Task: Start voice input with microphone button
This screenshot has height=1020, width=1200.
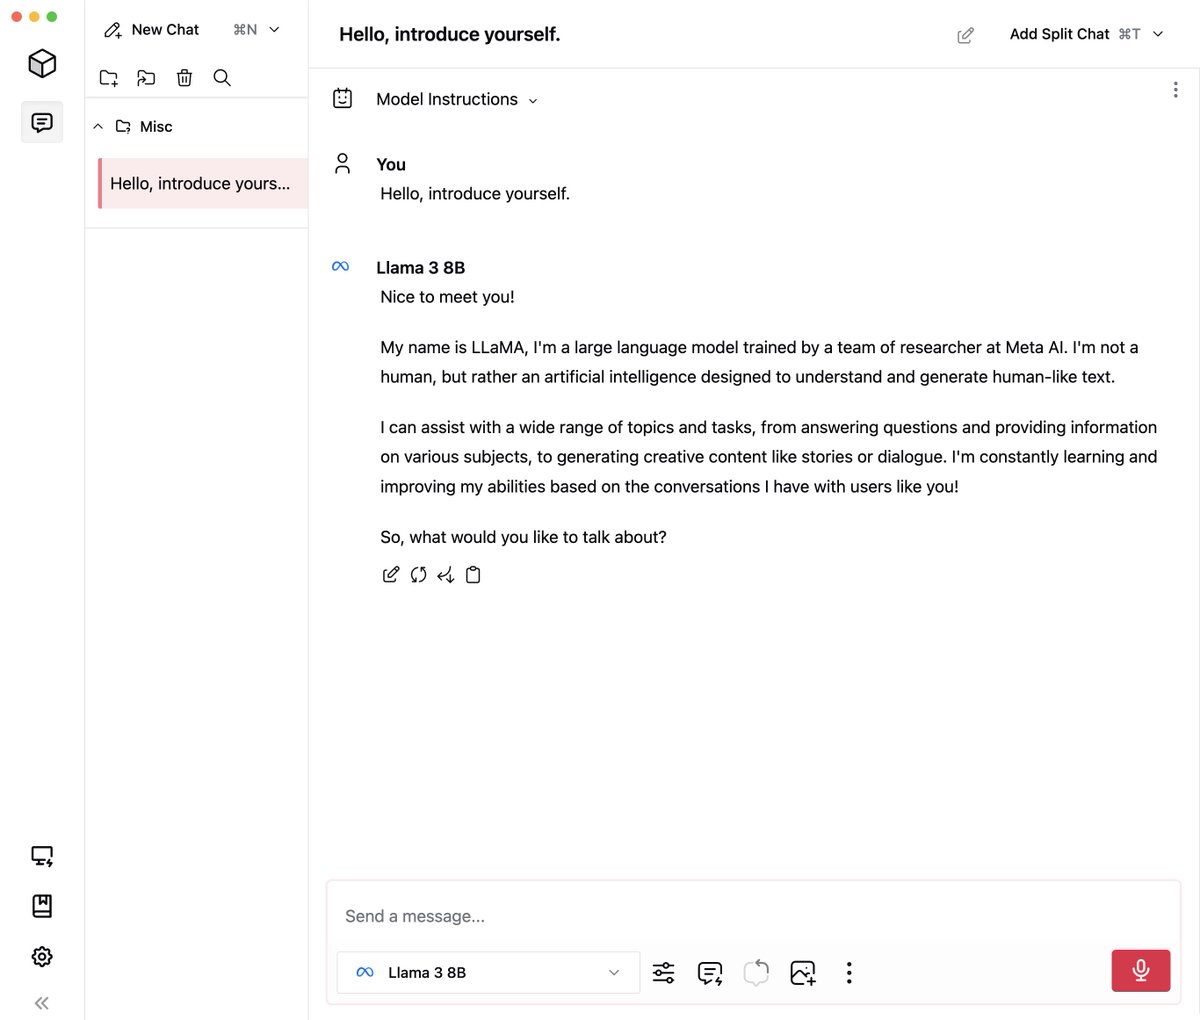Action: click(x=1141, y=970)
